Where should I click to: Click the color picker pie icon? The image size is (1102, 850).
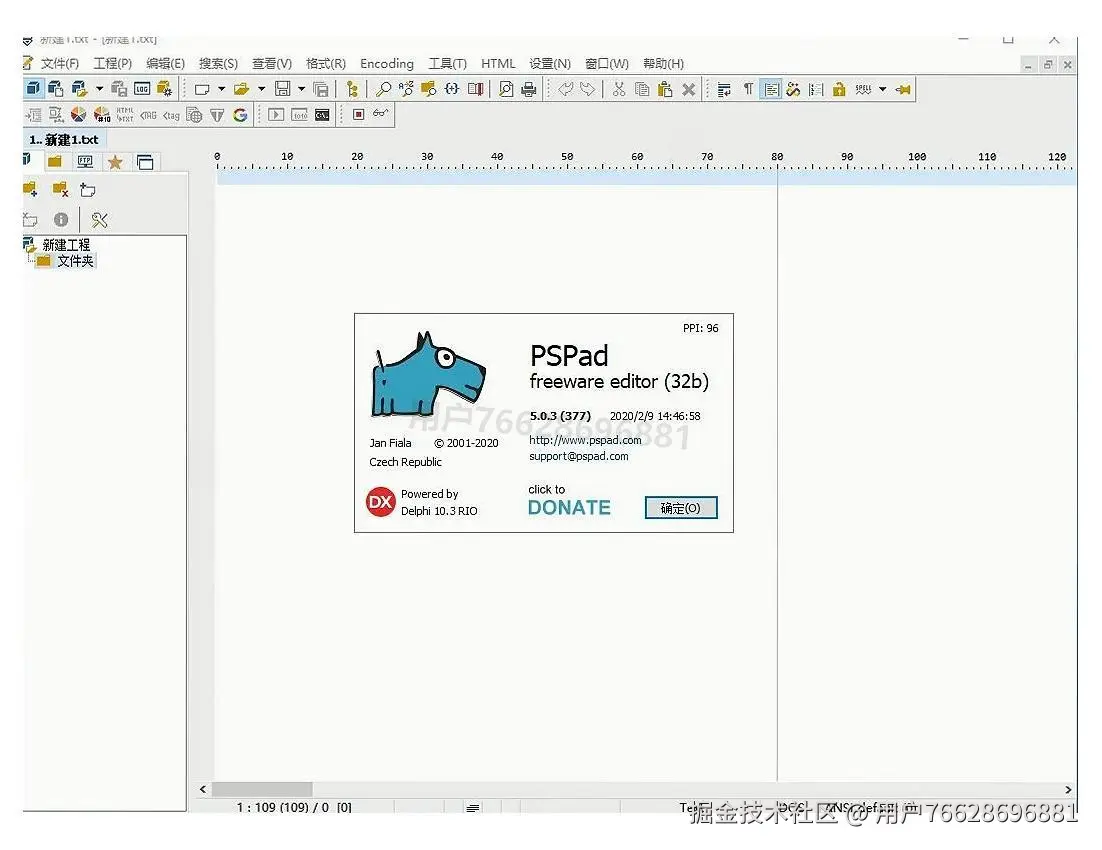(x=79, y=115)
